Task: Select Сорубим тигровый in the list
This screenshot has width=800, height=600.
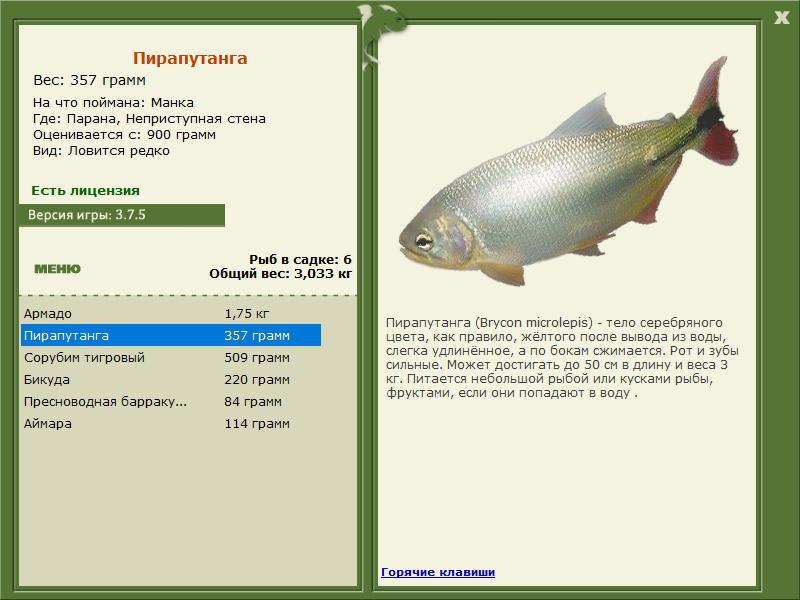Action: (171, 357)
